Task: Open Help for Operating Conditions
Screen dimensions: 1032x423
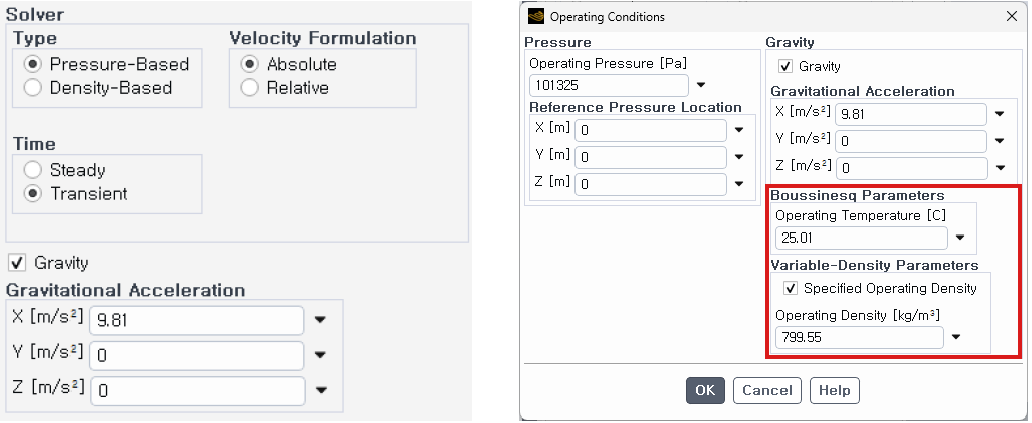Action: [x=834, y=390]
